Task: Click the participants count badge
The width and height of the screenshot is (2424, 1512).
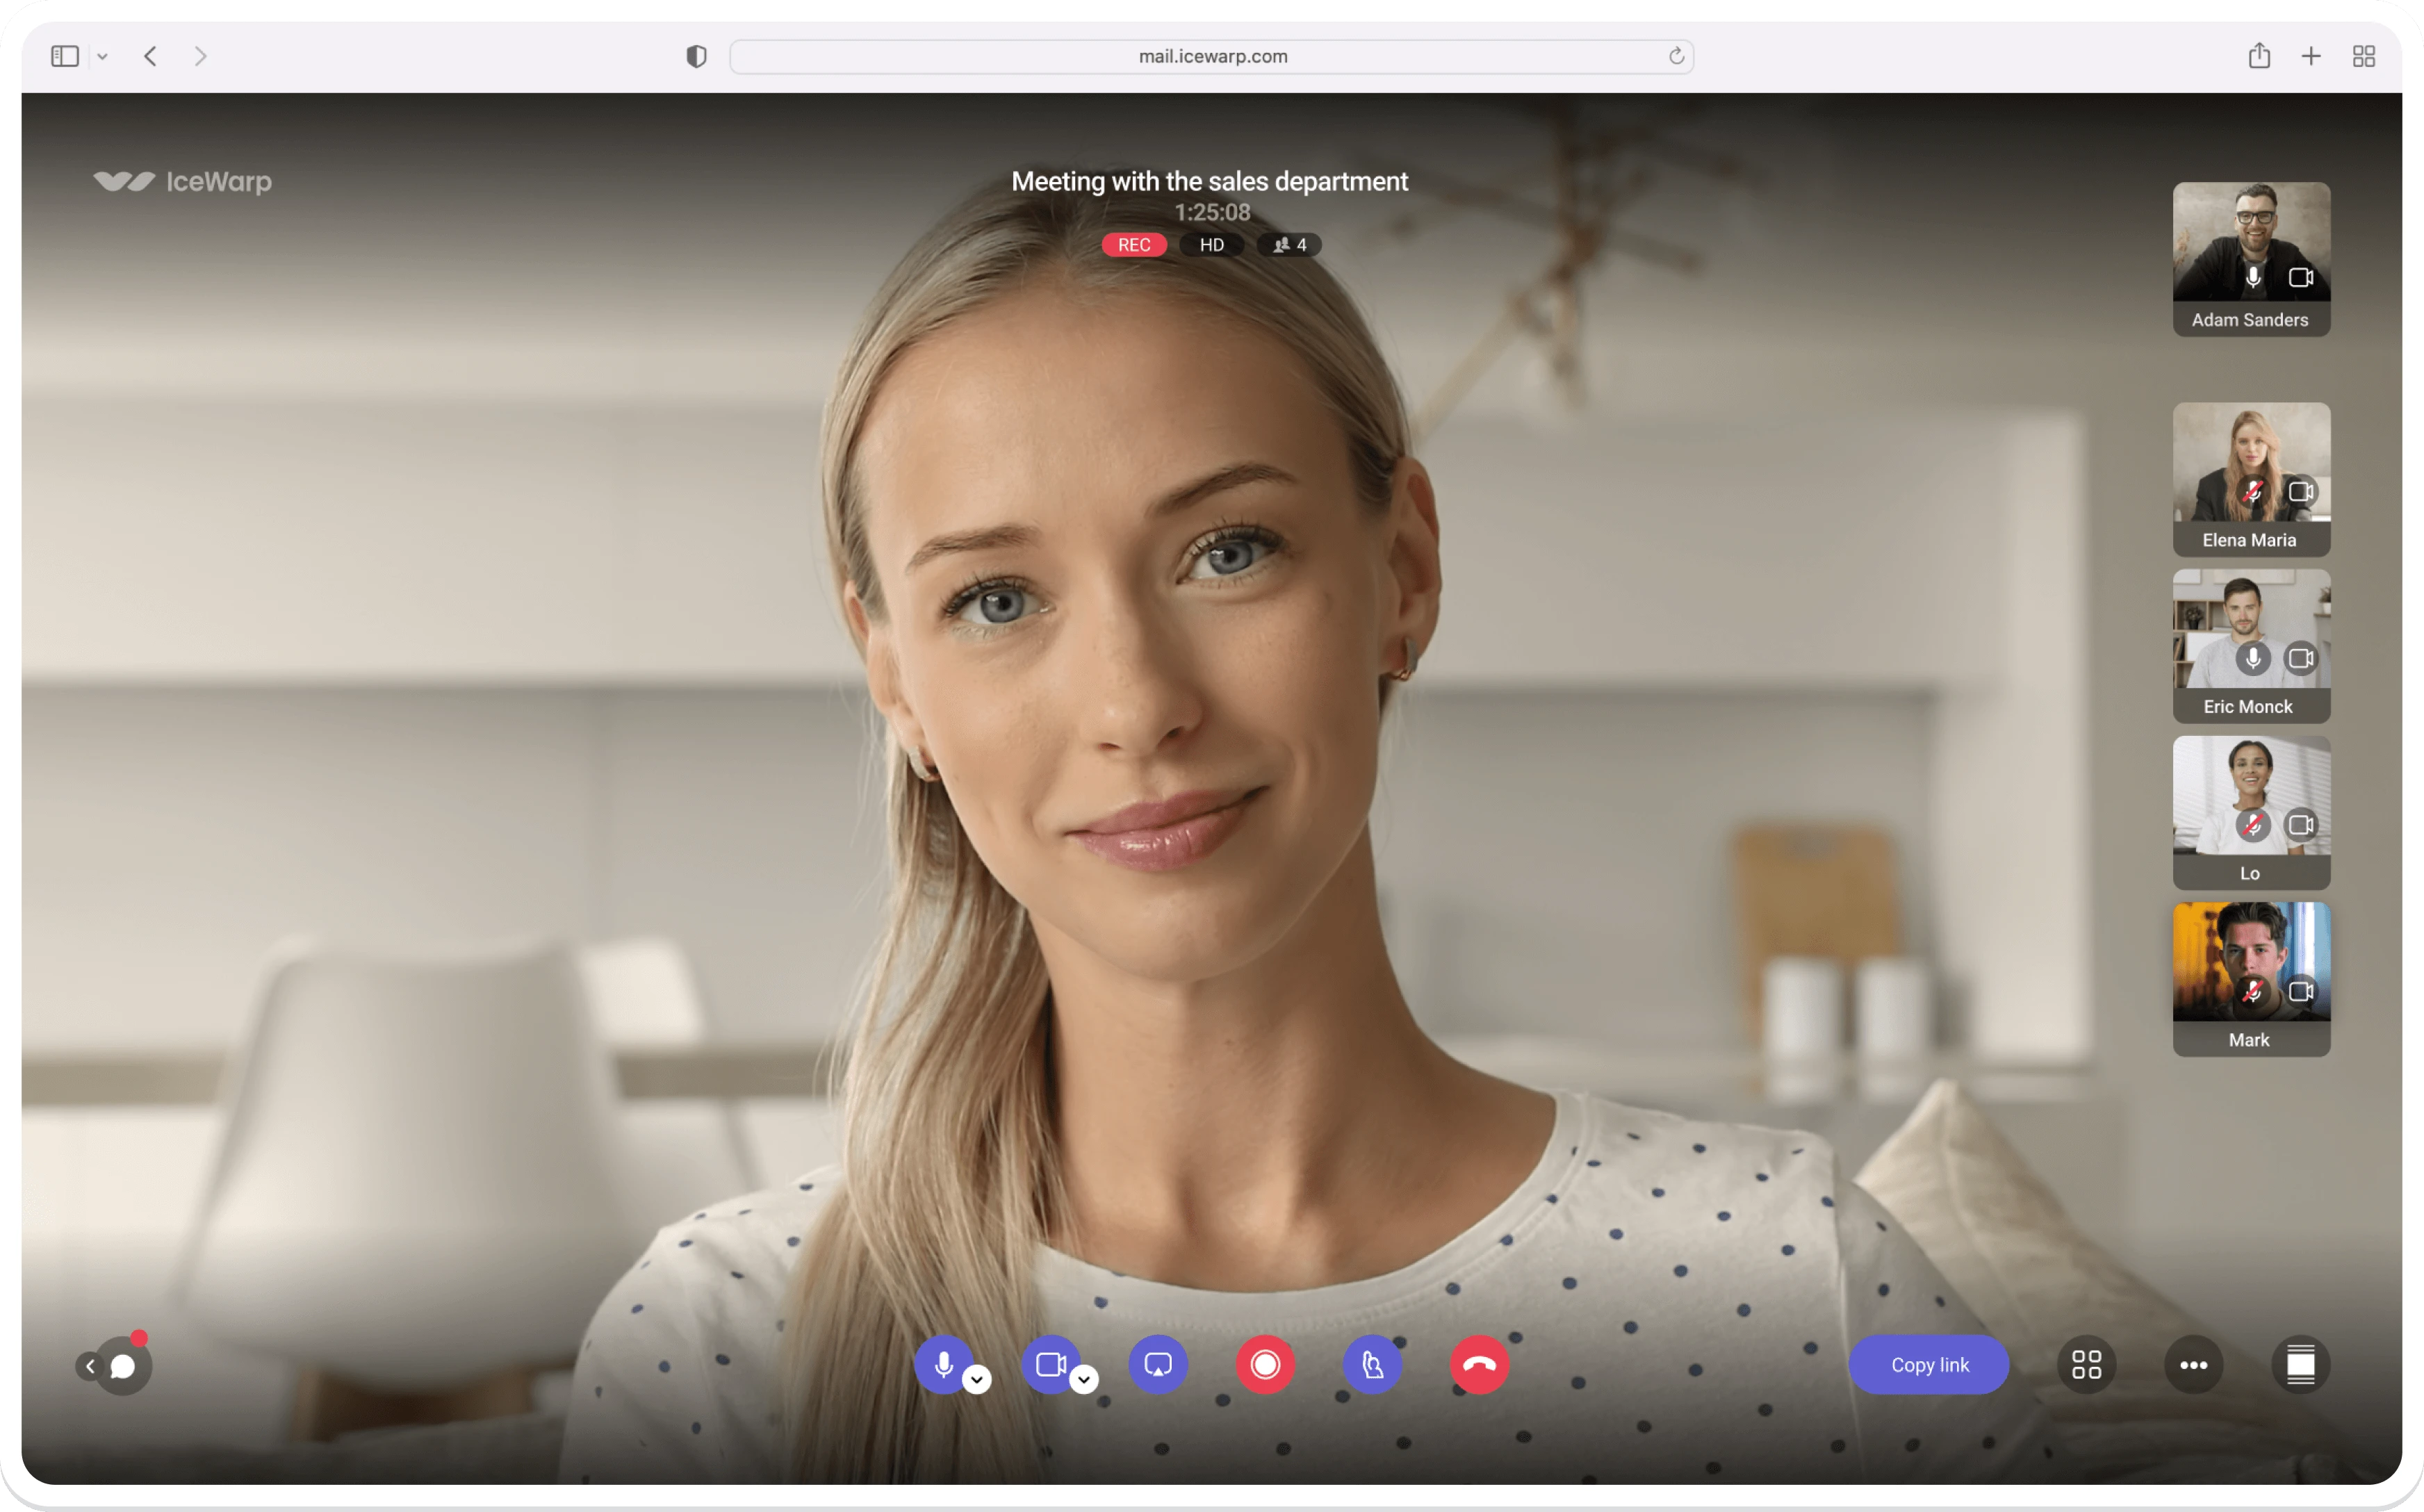Action: 1289,245
